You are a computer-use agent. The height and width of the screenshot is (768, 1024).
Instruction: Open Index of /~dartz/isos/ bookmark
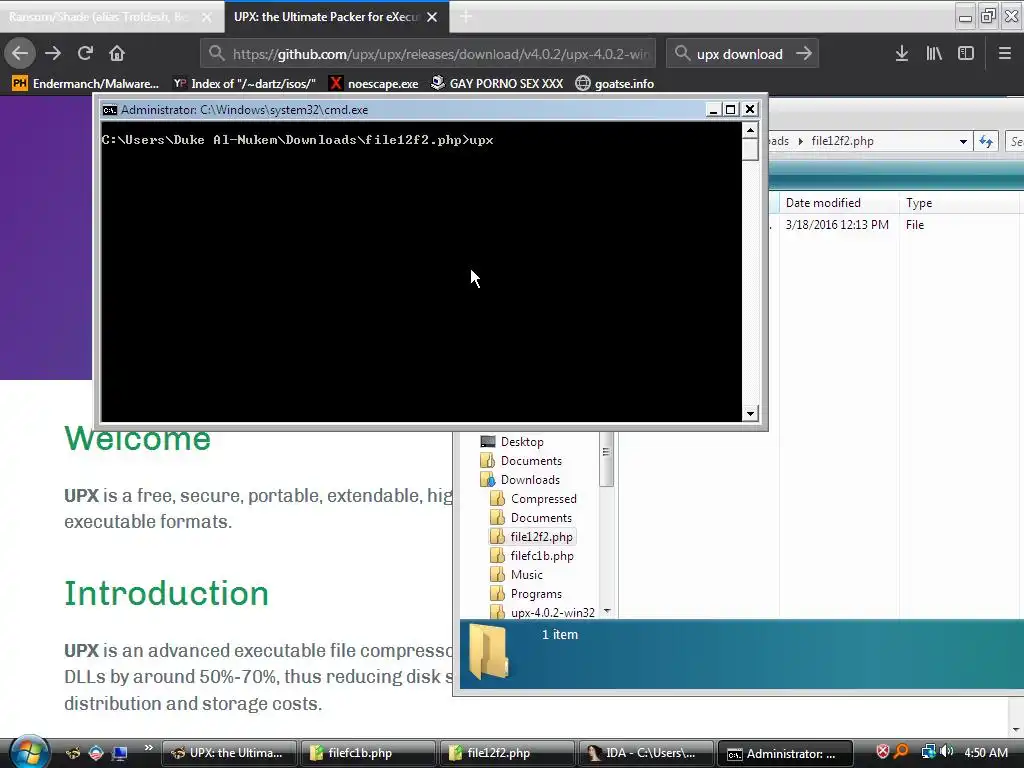pos(245,84)
